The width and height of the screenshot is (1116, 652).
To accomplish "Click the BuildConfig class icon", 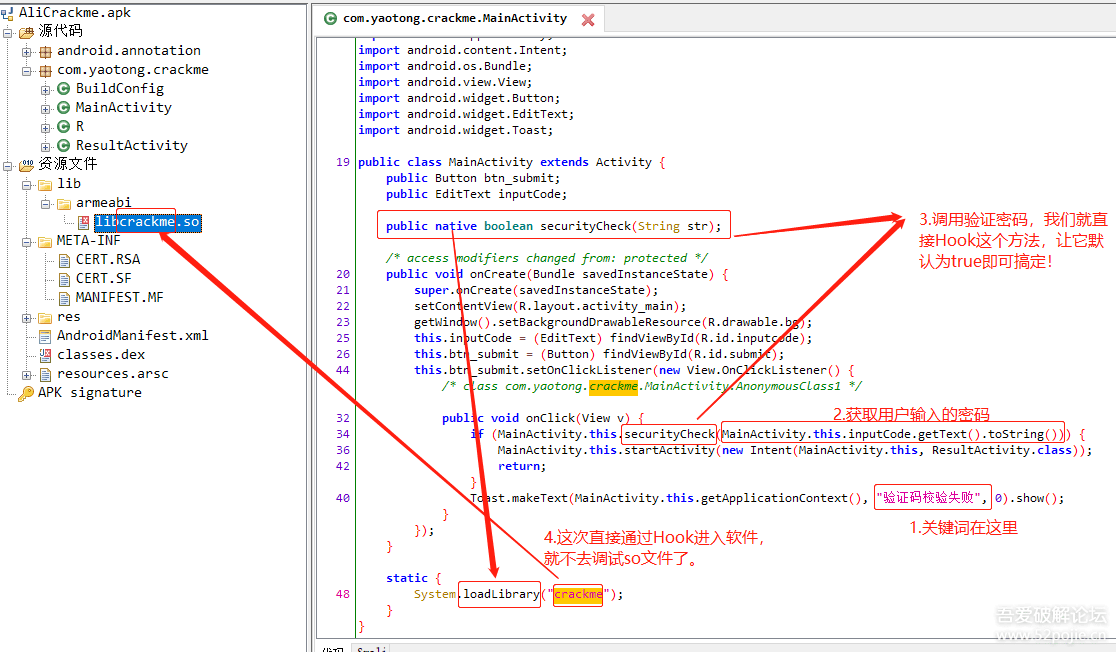I will (x=63, y=89).
